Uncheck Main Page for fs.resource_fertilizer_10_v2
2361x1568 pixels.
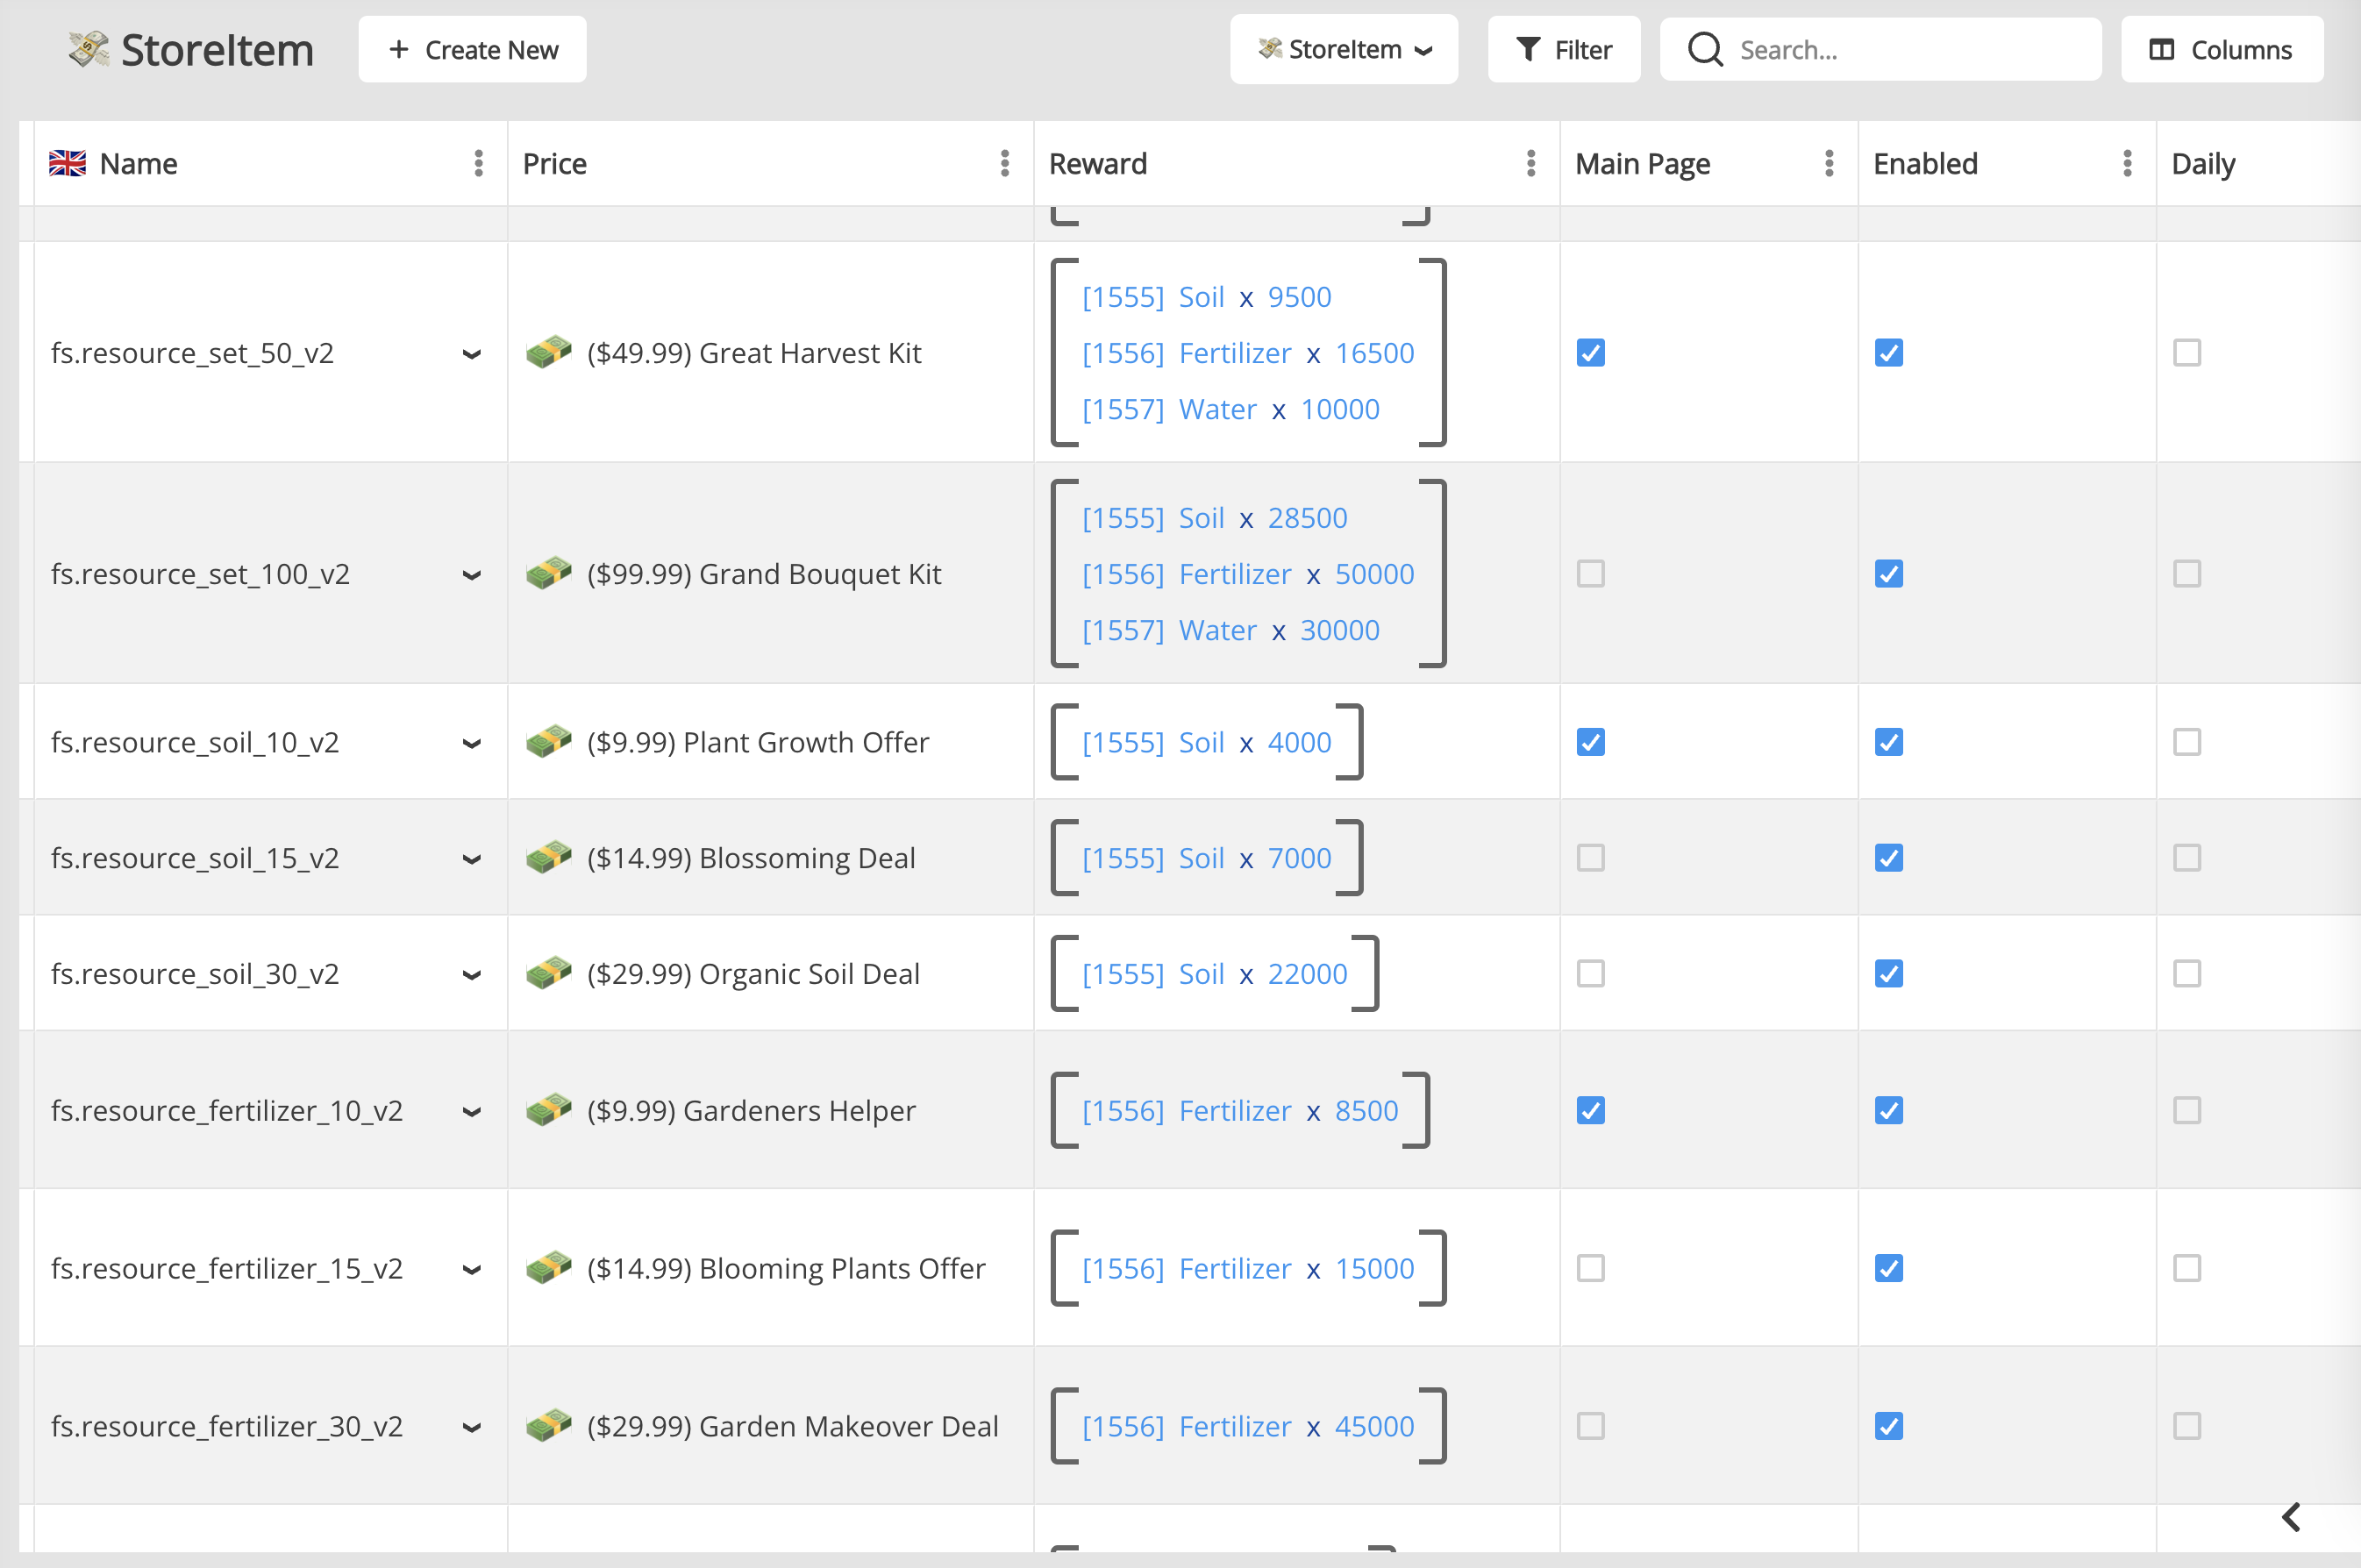1590,1110
